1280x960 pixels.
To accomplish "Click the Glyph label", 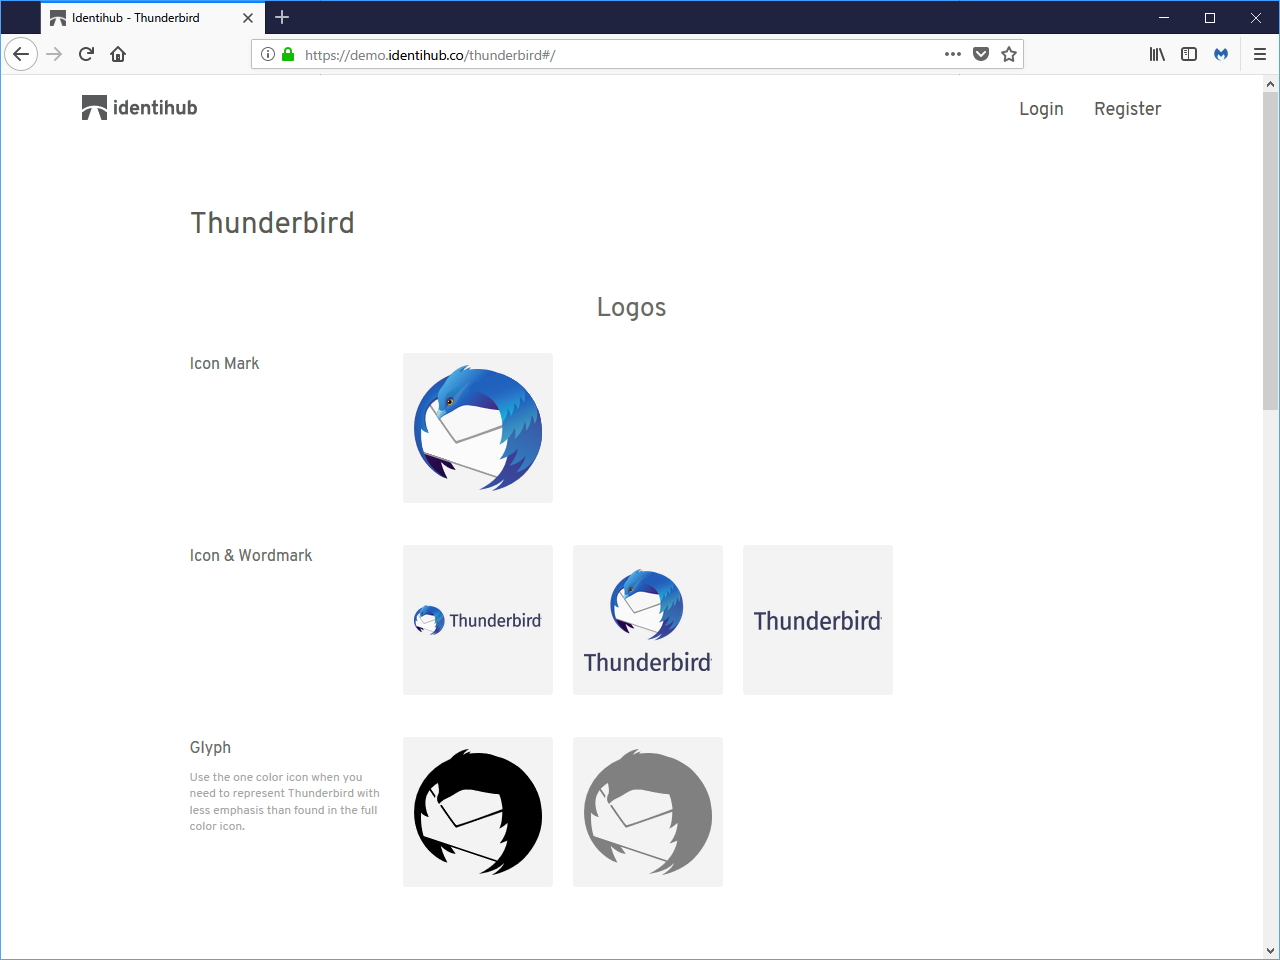I will coord(210,748).
